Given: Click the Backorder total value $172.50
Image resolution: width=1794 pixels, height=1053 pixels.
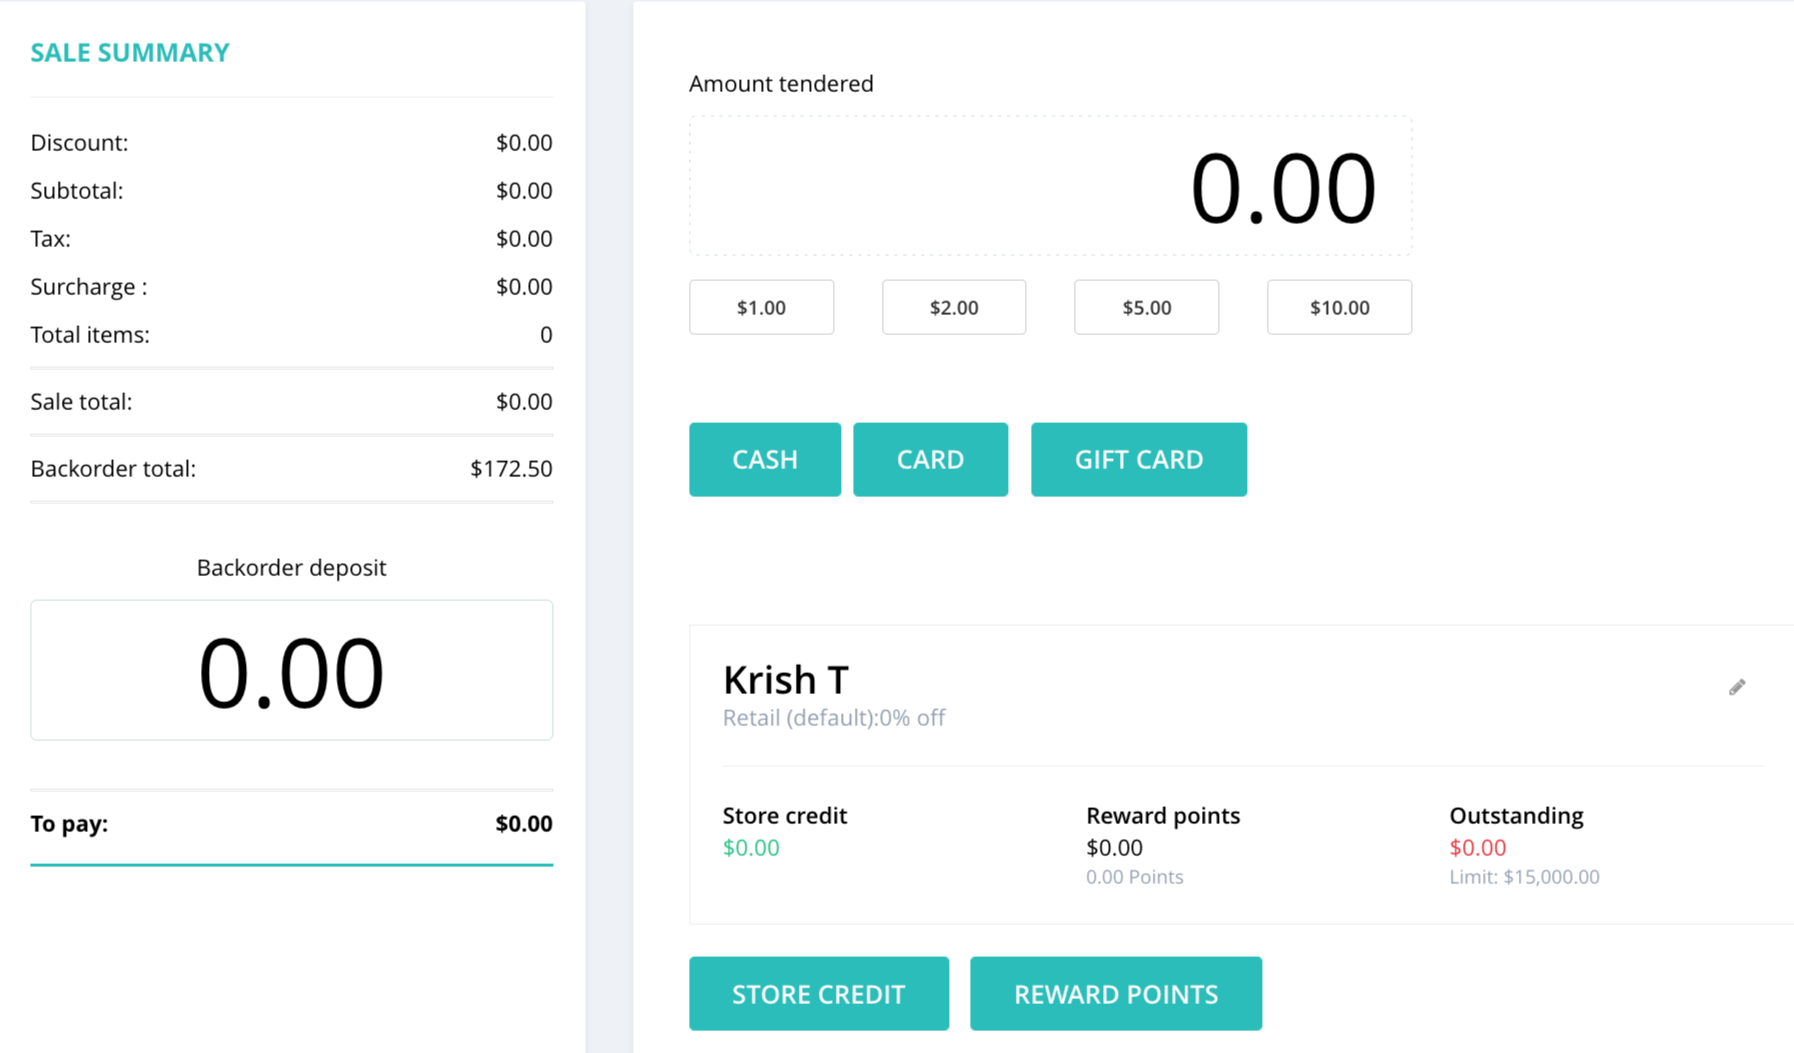Looking at the screenshot, I should [x=511, y=468].
